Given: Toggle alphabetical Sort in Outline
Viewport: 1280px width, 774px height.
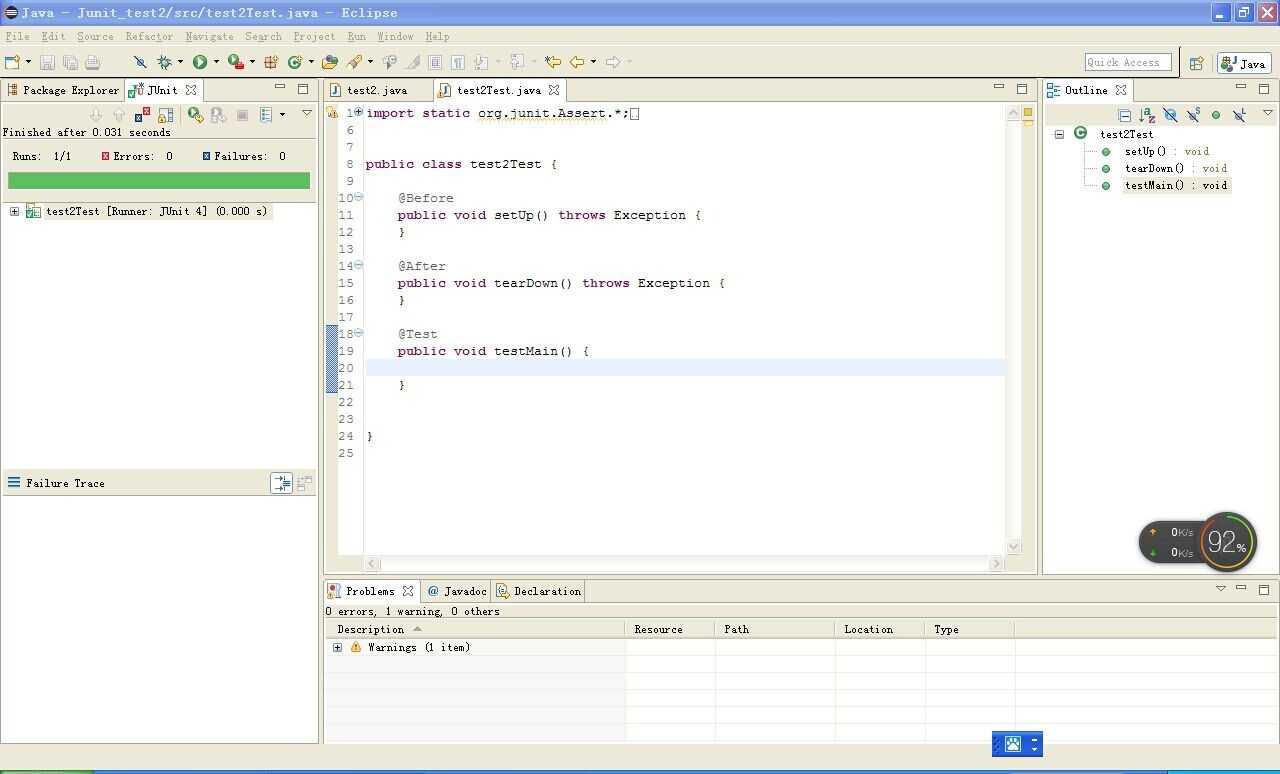Looking at the screenshot, I should point(1147,115).
